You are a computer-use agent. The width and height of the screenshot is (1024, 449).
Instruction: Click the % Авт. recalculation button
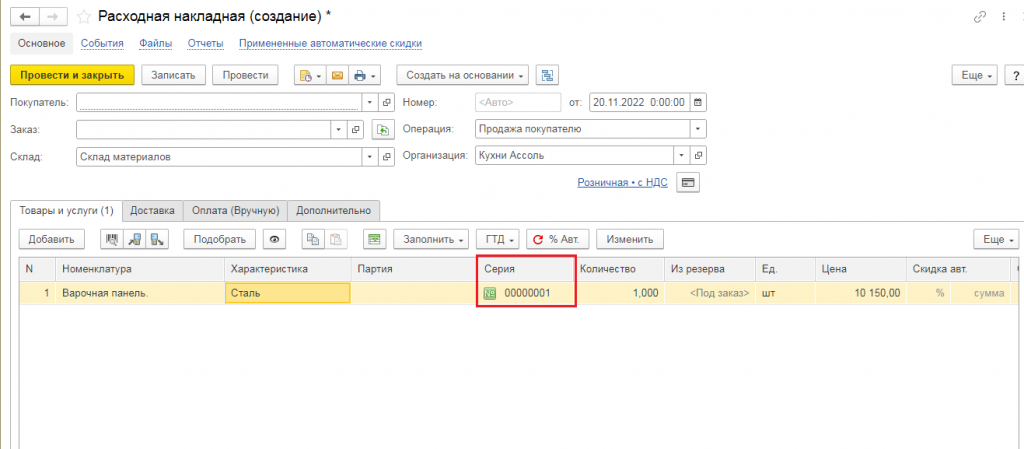[558, 240]
